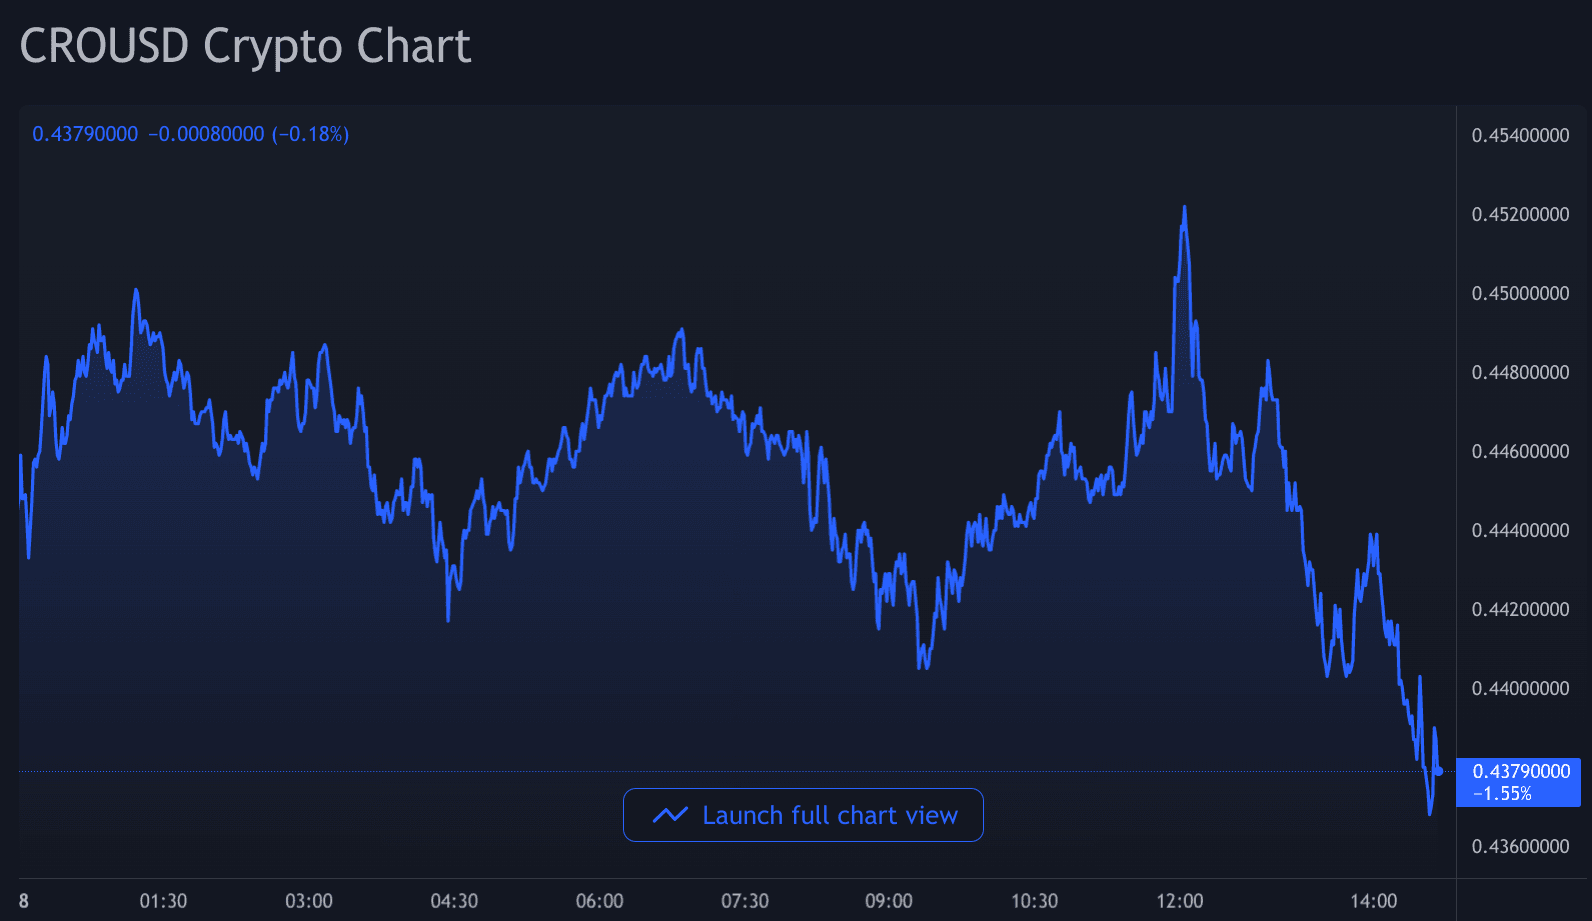
Task: Click the CROUSD Crypto Chart title
Action: point(245,46)
